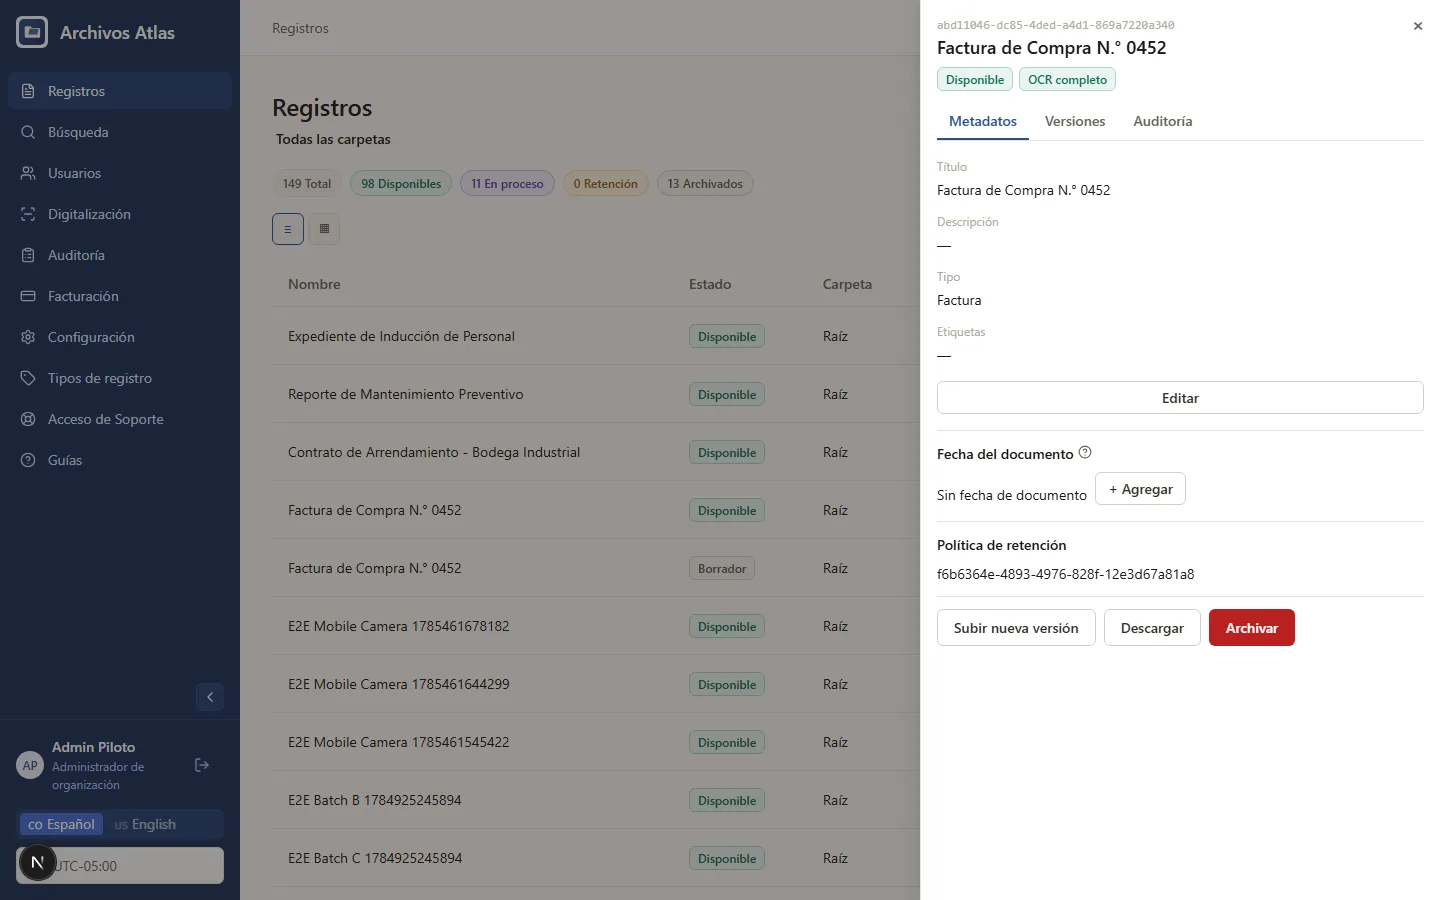The image size is (1440, 900).
Task: Collapse the sidebar with the chevron
Action: tap(210, 697)
